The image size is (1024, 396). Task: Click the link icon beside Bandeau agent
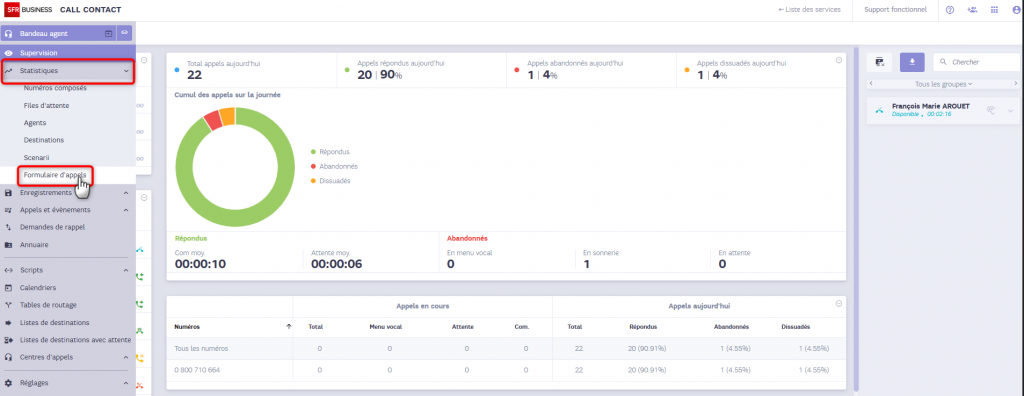tap(124, 32)
